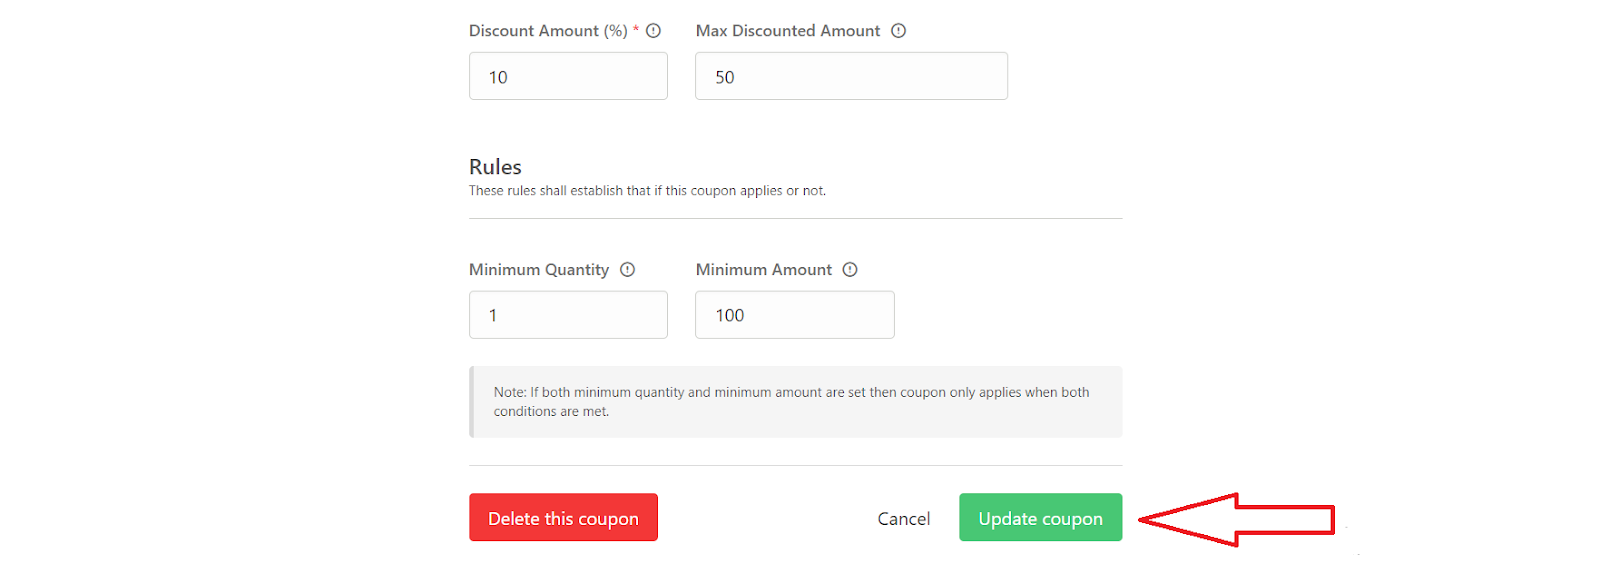Viewport: 1600px width, 564px height.
Task: Click the gray Note box about conditions
Action: pos(795,402)
